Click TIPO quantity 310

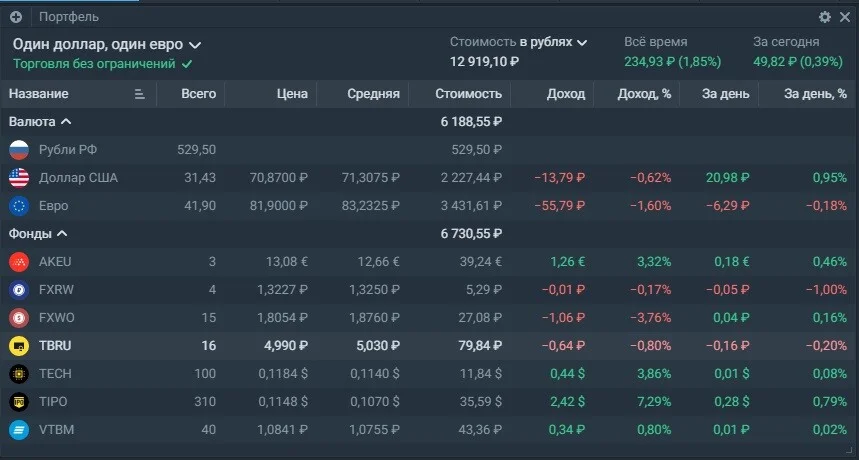[x=205, y=401]
